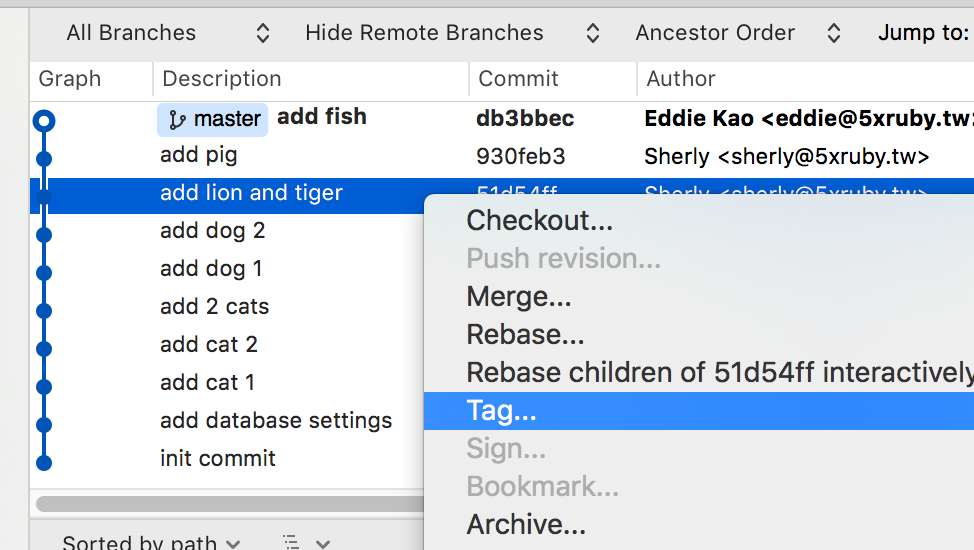This screenshot has height=550, width=974.
Task: Pick Rebase... from the context menu
Action: tap(525, 334)
